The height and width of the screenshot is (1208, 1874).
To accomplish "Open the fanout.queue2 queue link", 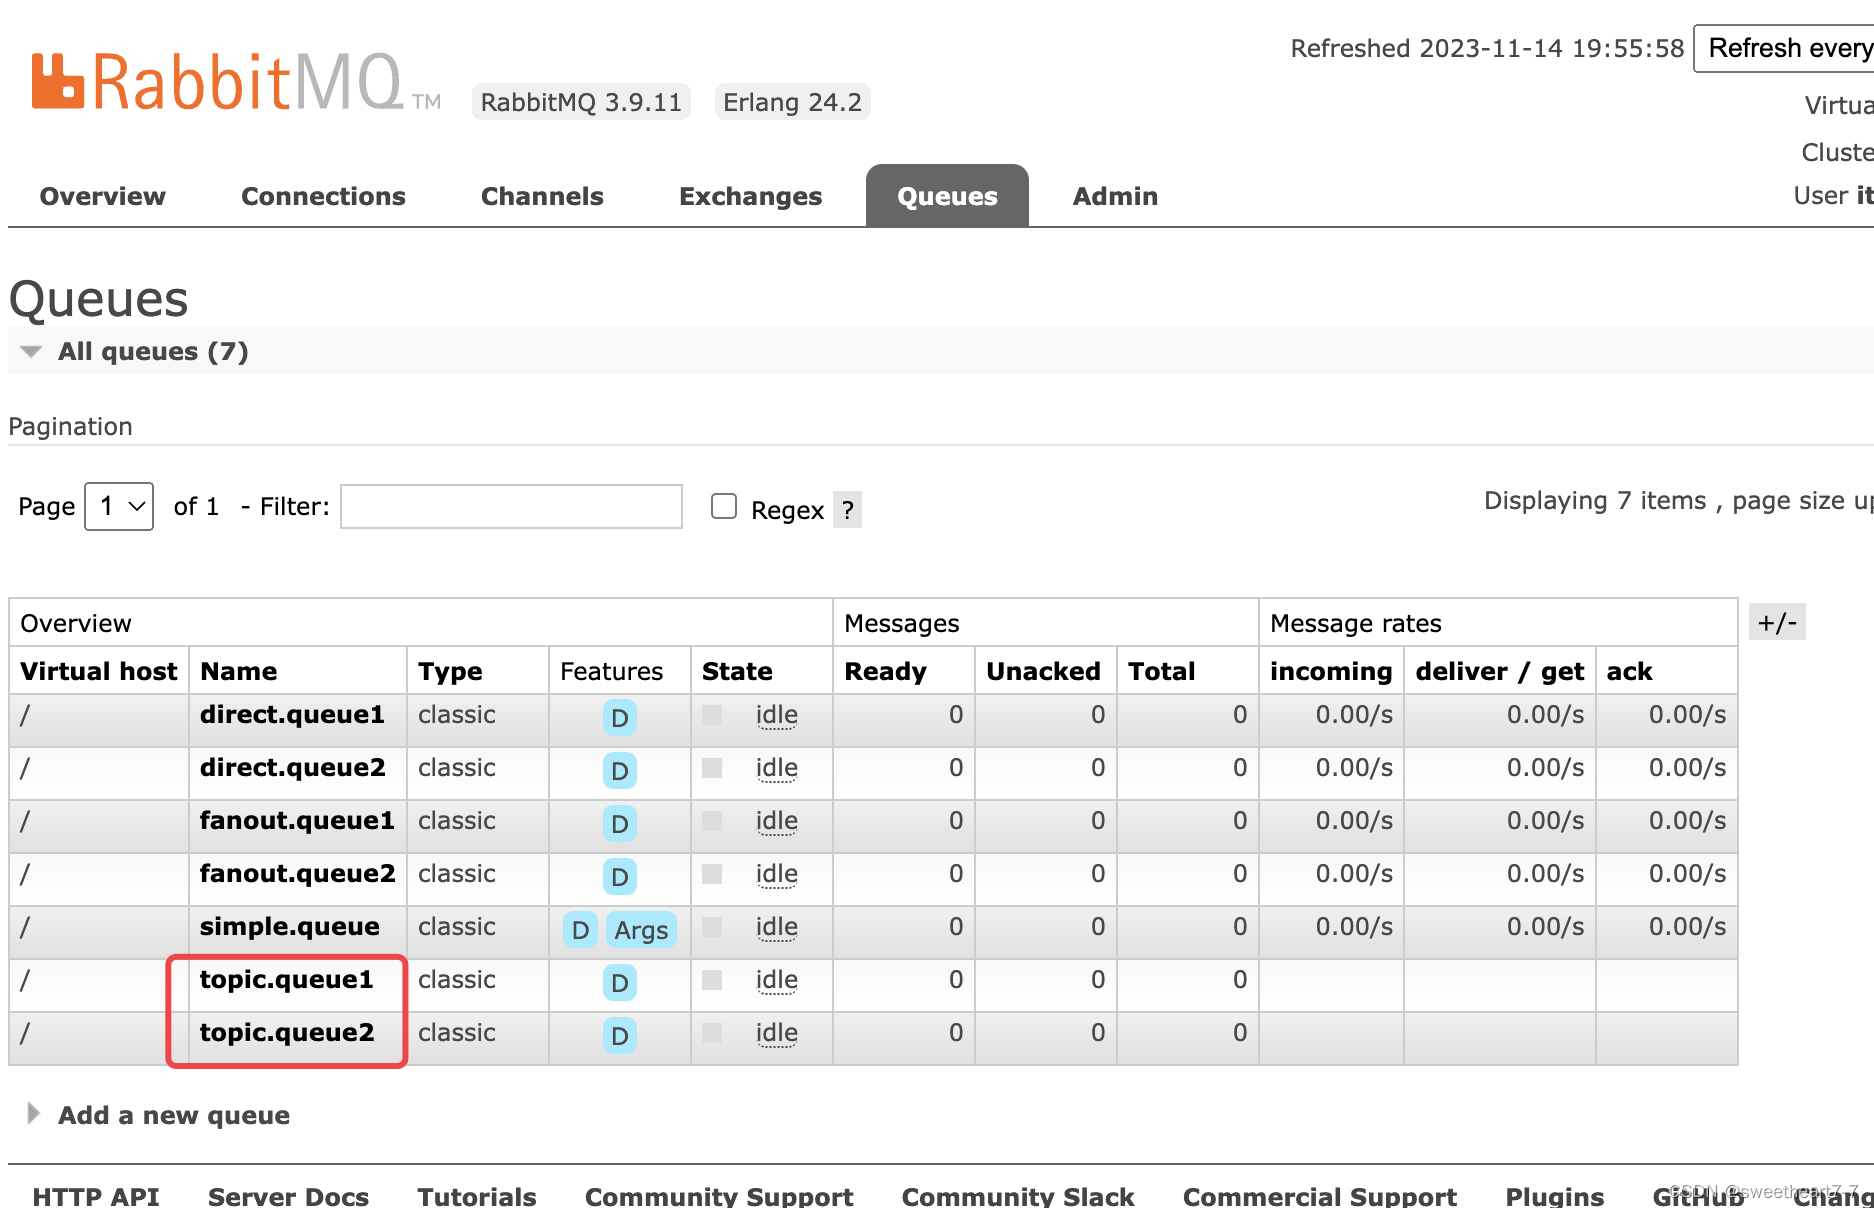I will (x=297, y=874).
